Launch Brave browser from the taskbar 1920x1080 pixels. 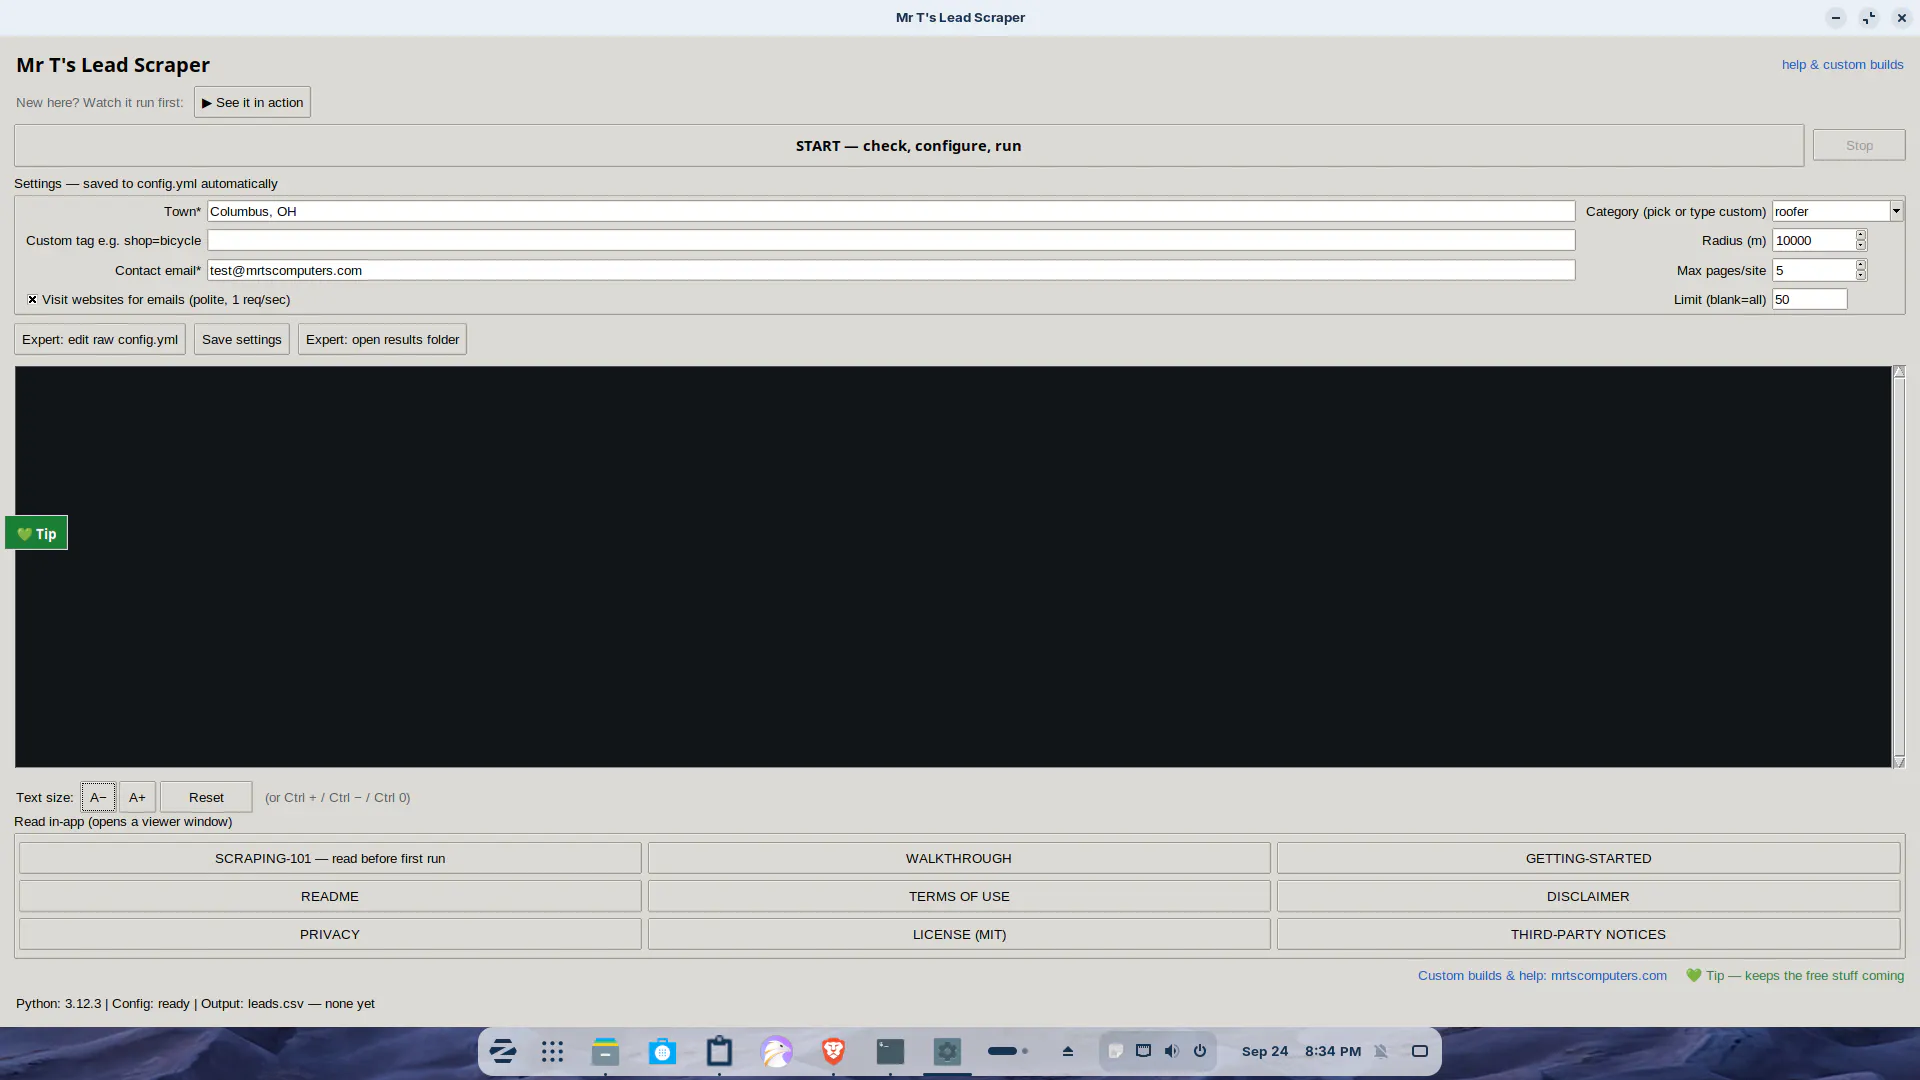(x=833, y=1051)
